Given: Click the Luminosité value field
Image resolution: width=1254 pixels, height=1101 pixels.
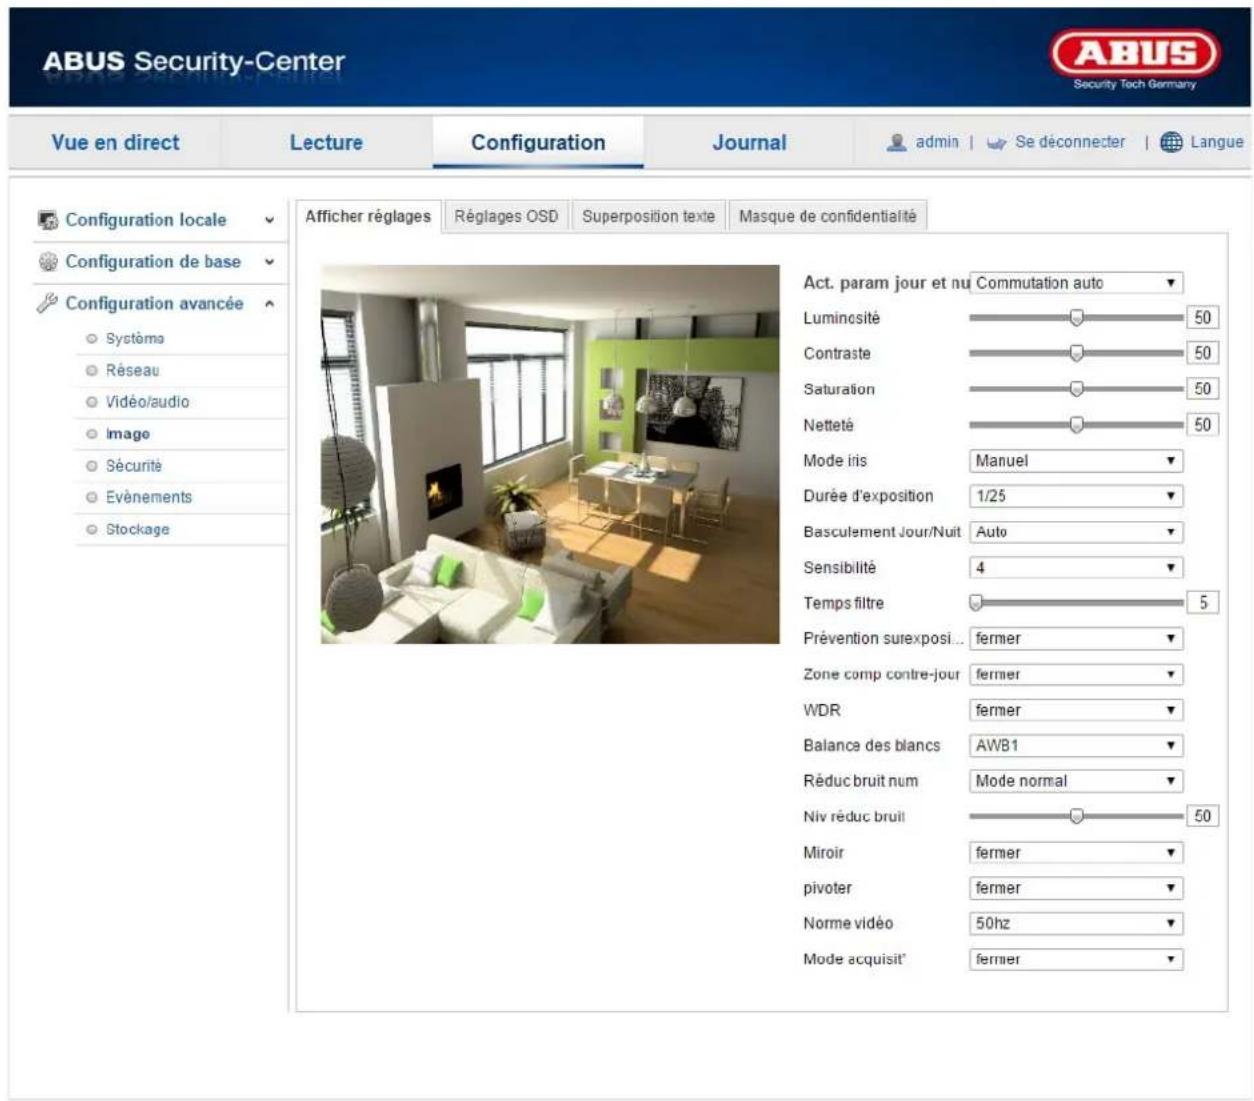Looking at the screenshot, I should [1203, 318].
